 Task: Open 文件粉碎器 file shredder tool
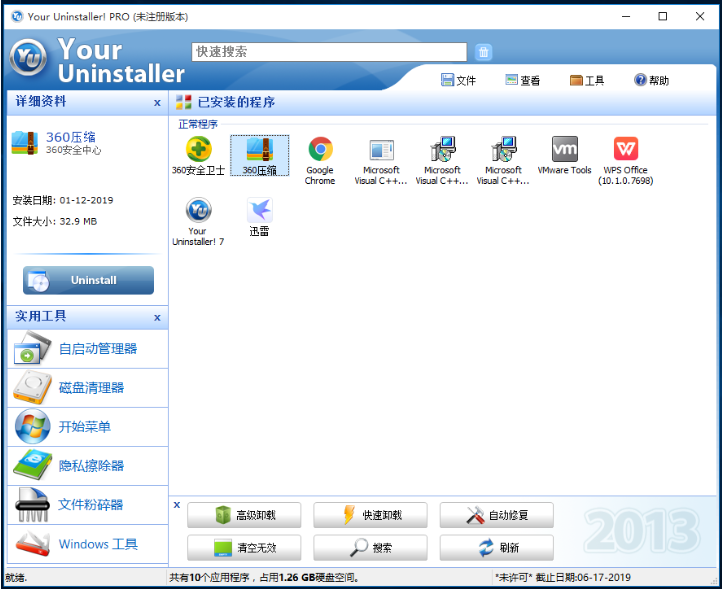click(x=87, y=505)
